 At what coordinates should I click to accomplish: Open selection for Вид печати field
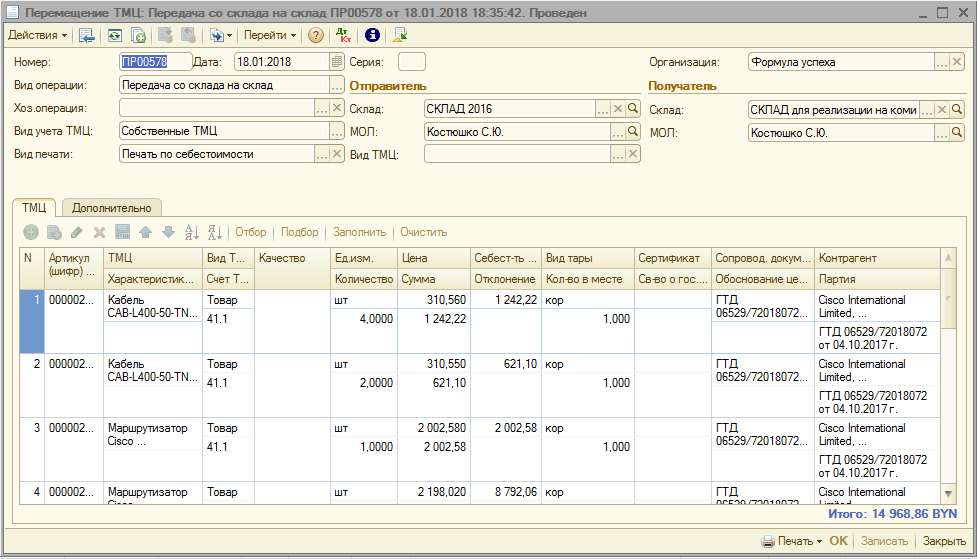(x=322, y=154)
